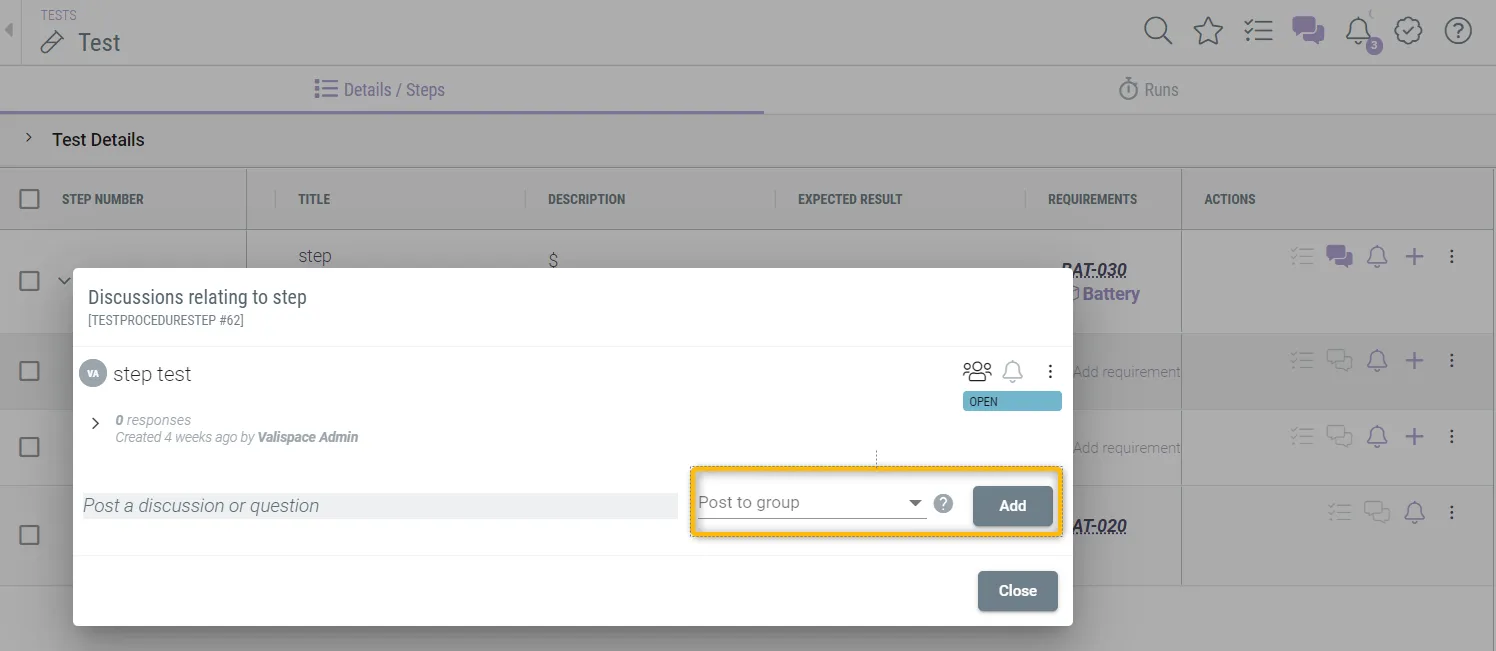The height and width of the screenshot is (651, 1496).
Task: Expand the 0 responses chevron
Action: click(x=96, y=423)
